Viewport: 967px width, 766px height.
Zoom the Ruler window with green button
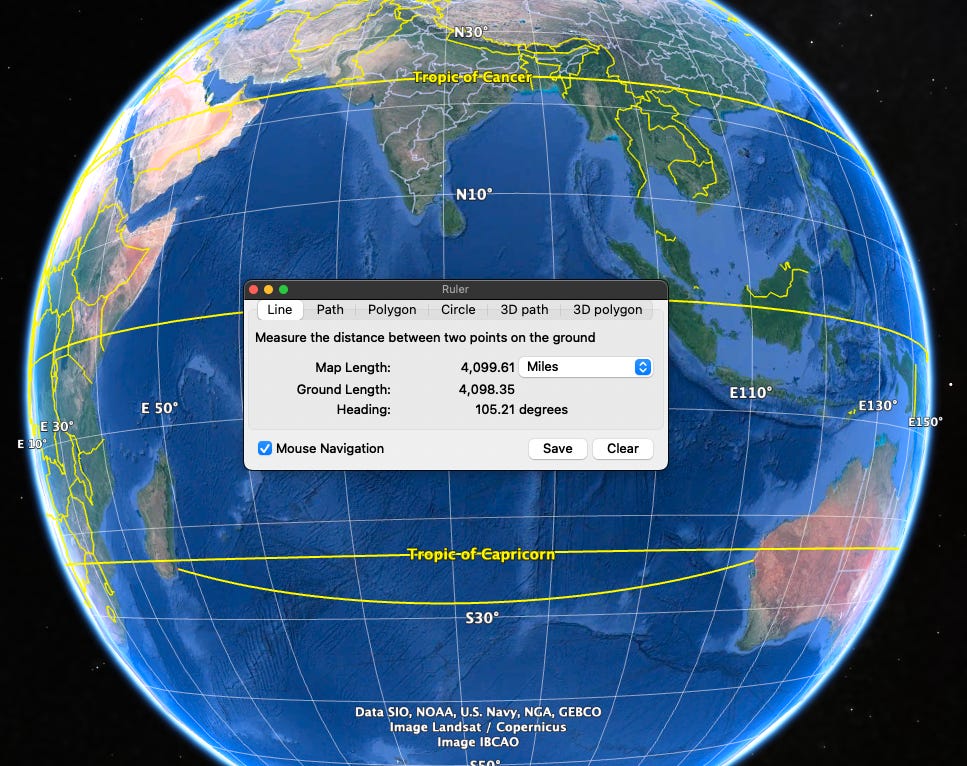283,289
